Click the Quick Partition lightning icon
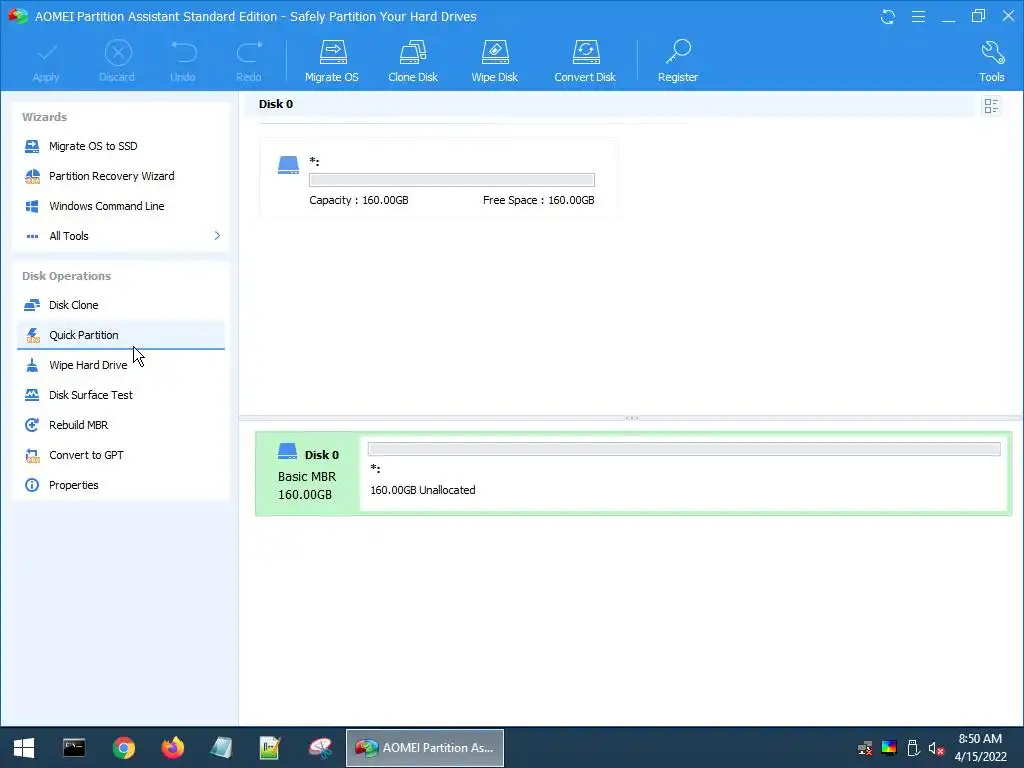This screenshot has width=1024, height=768. pos(32,335)
